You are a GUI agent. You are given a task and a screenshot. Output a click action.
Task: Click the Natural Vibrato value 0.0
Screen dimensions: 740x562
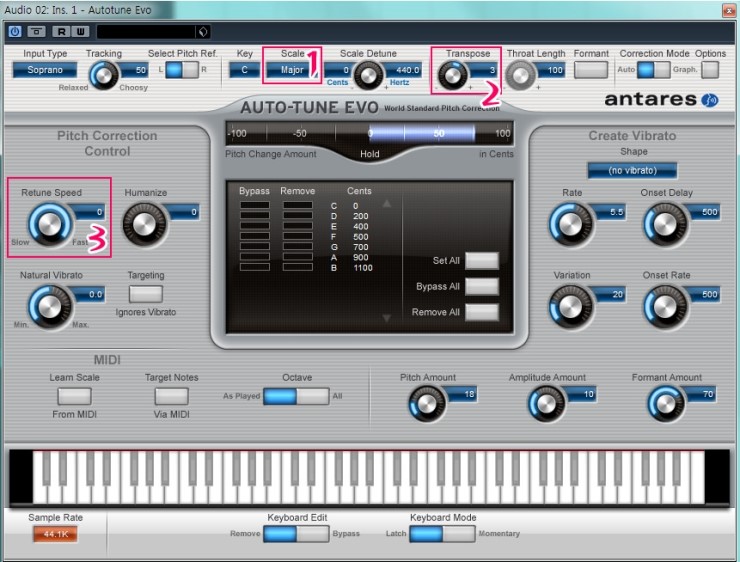coord(89,294)
